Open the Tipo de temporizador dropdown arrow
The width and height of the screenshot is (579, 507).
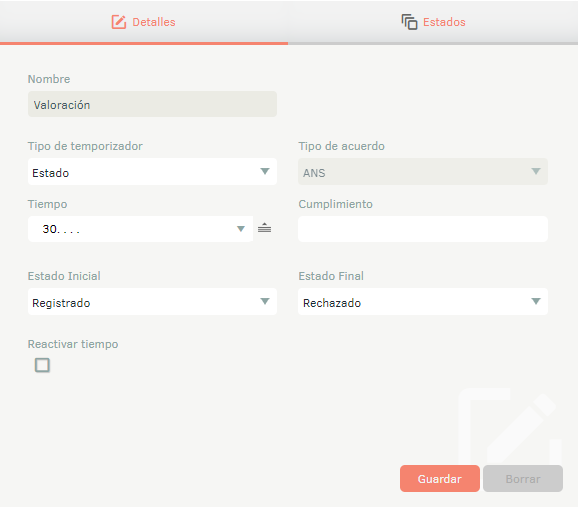(x=265, y=171)
